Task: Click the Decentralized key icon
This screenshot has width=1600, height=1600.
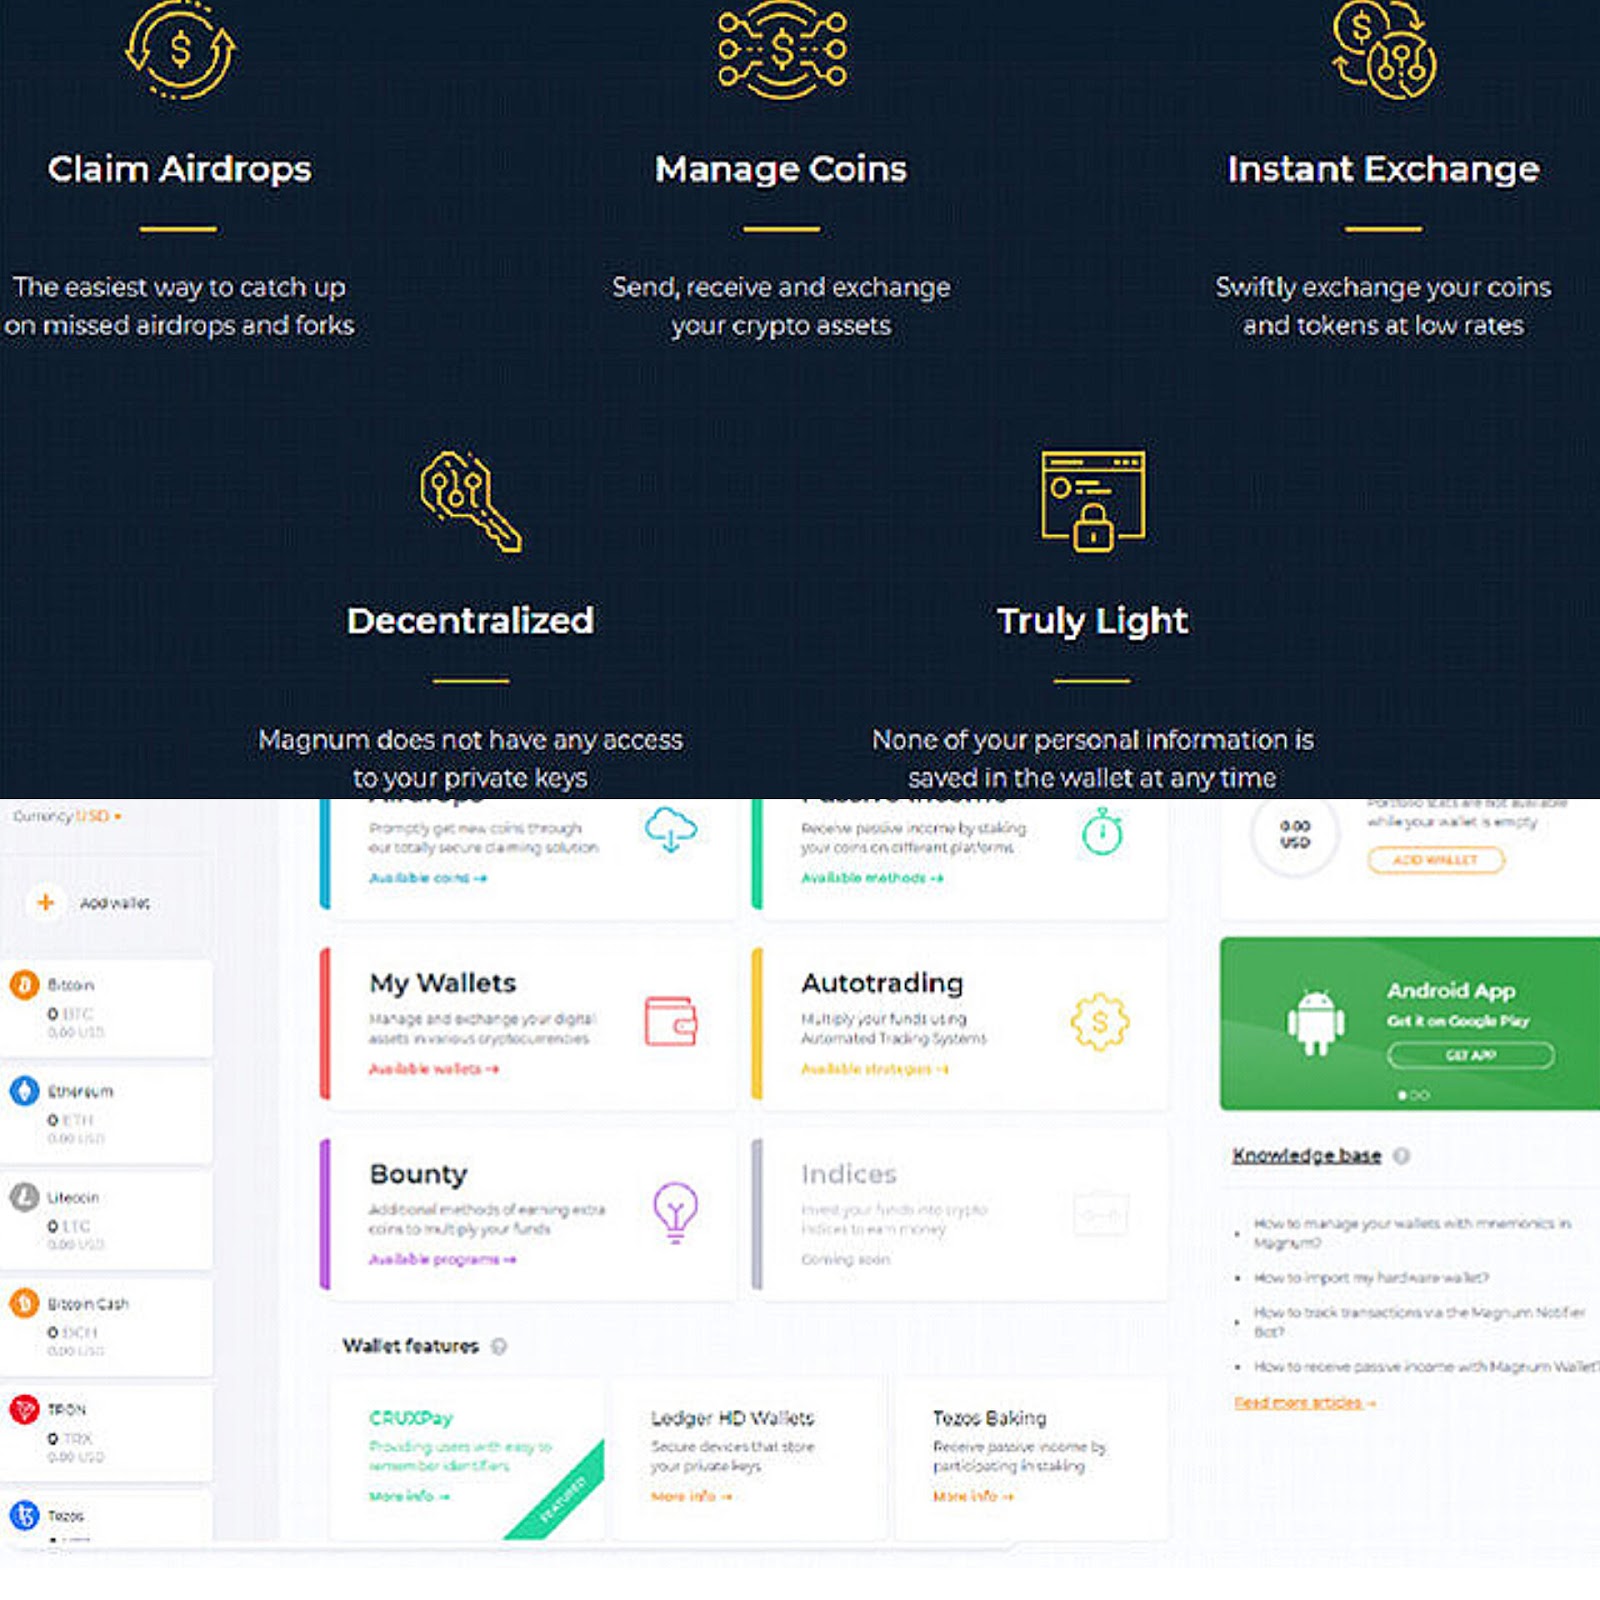Action: 470,501
